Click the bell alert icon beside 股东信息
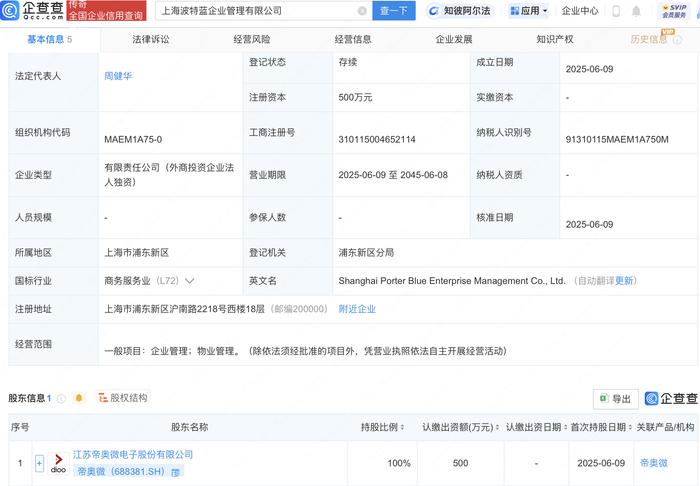Image resolution: width=700 pixels, height=486 pixels. click(79, 398)
